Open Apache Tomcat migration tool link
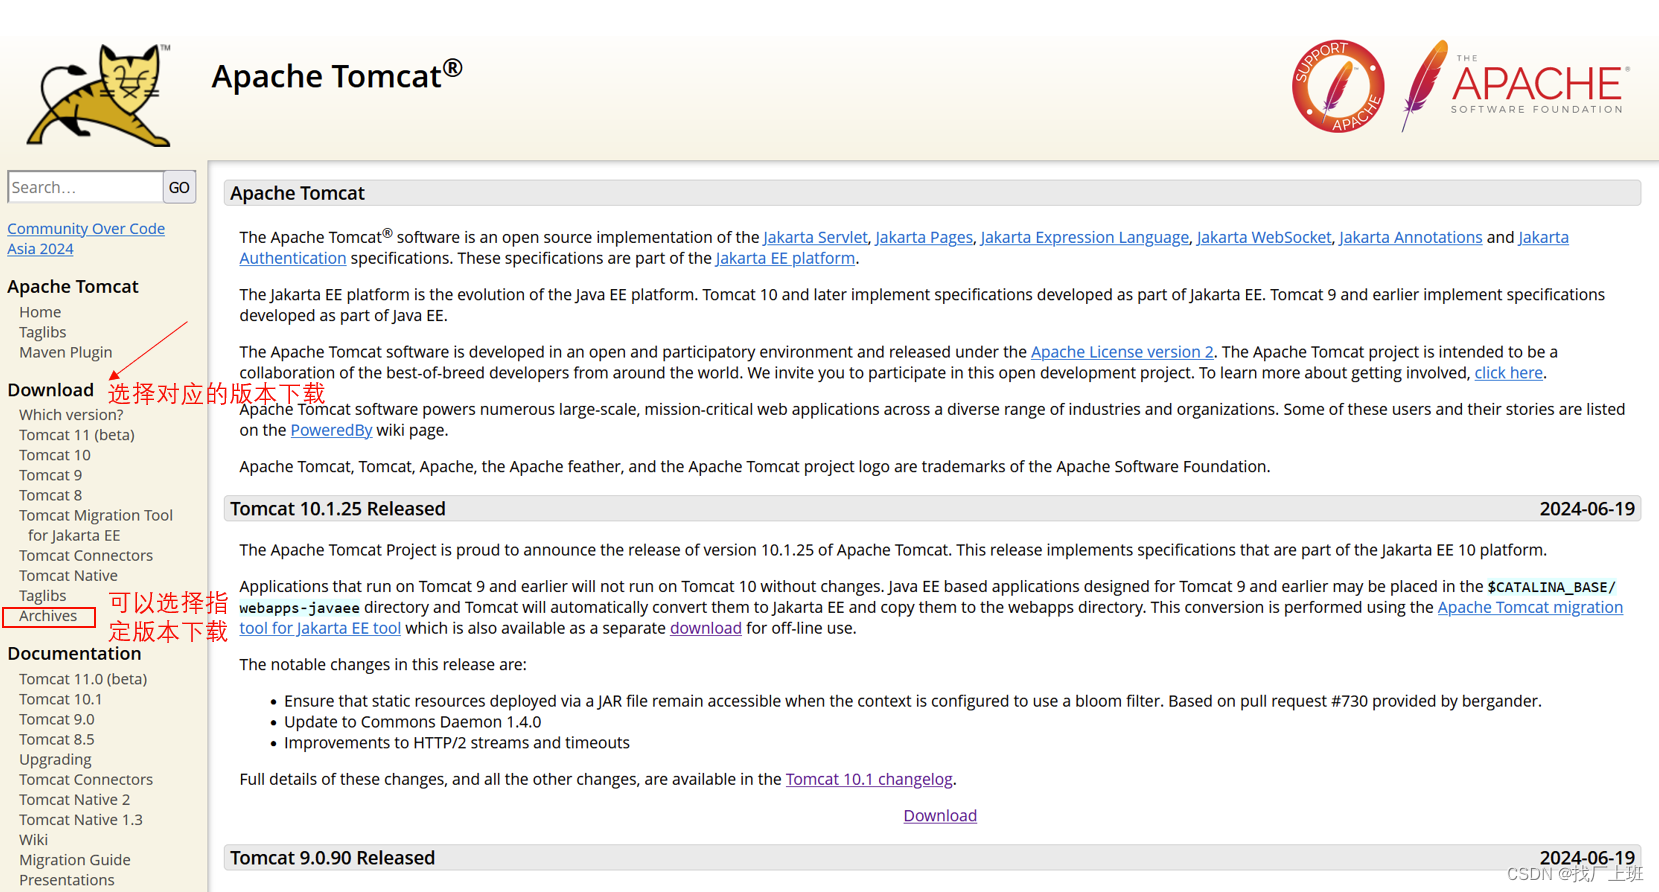The height and width of the screenshot is (892, 1659). pyautogui.click(x=1530, y=607)
